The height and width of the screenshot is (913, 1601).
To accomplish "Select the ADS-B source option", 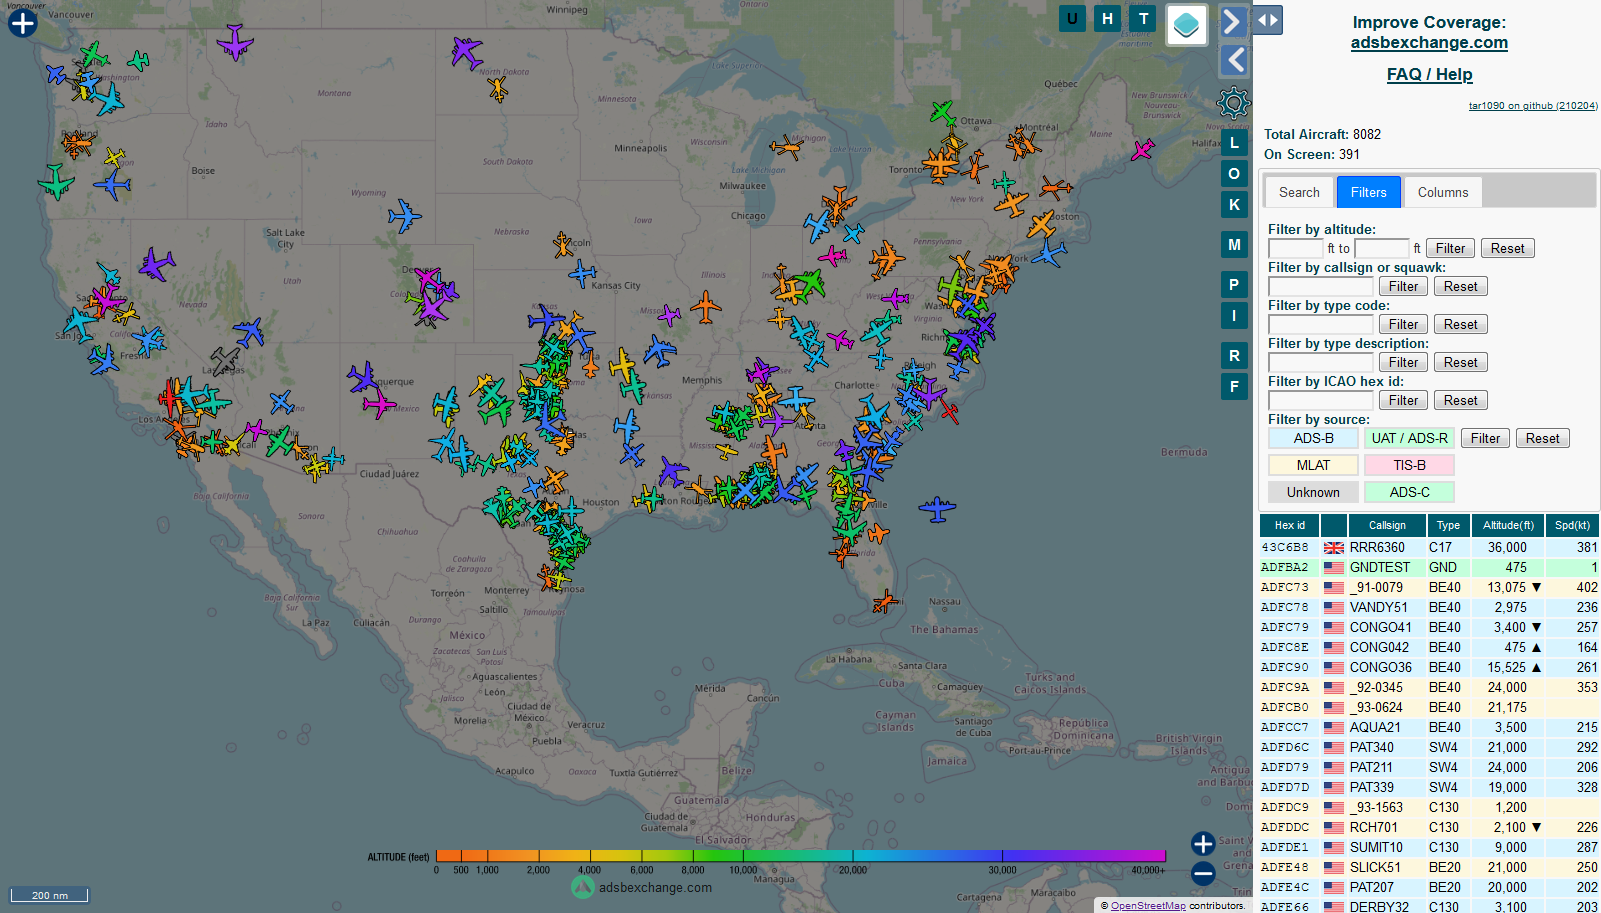I will click(1313, 438).
